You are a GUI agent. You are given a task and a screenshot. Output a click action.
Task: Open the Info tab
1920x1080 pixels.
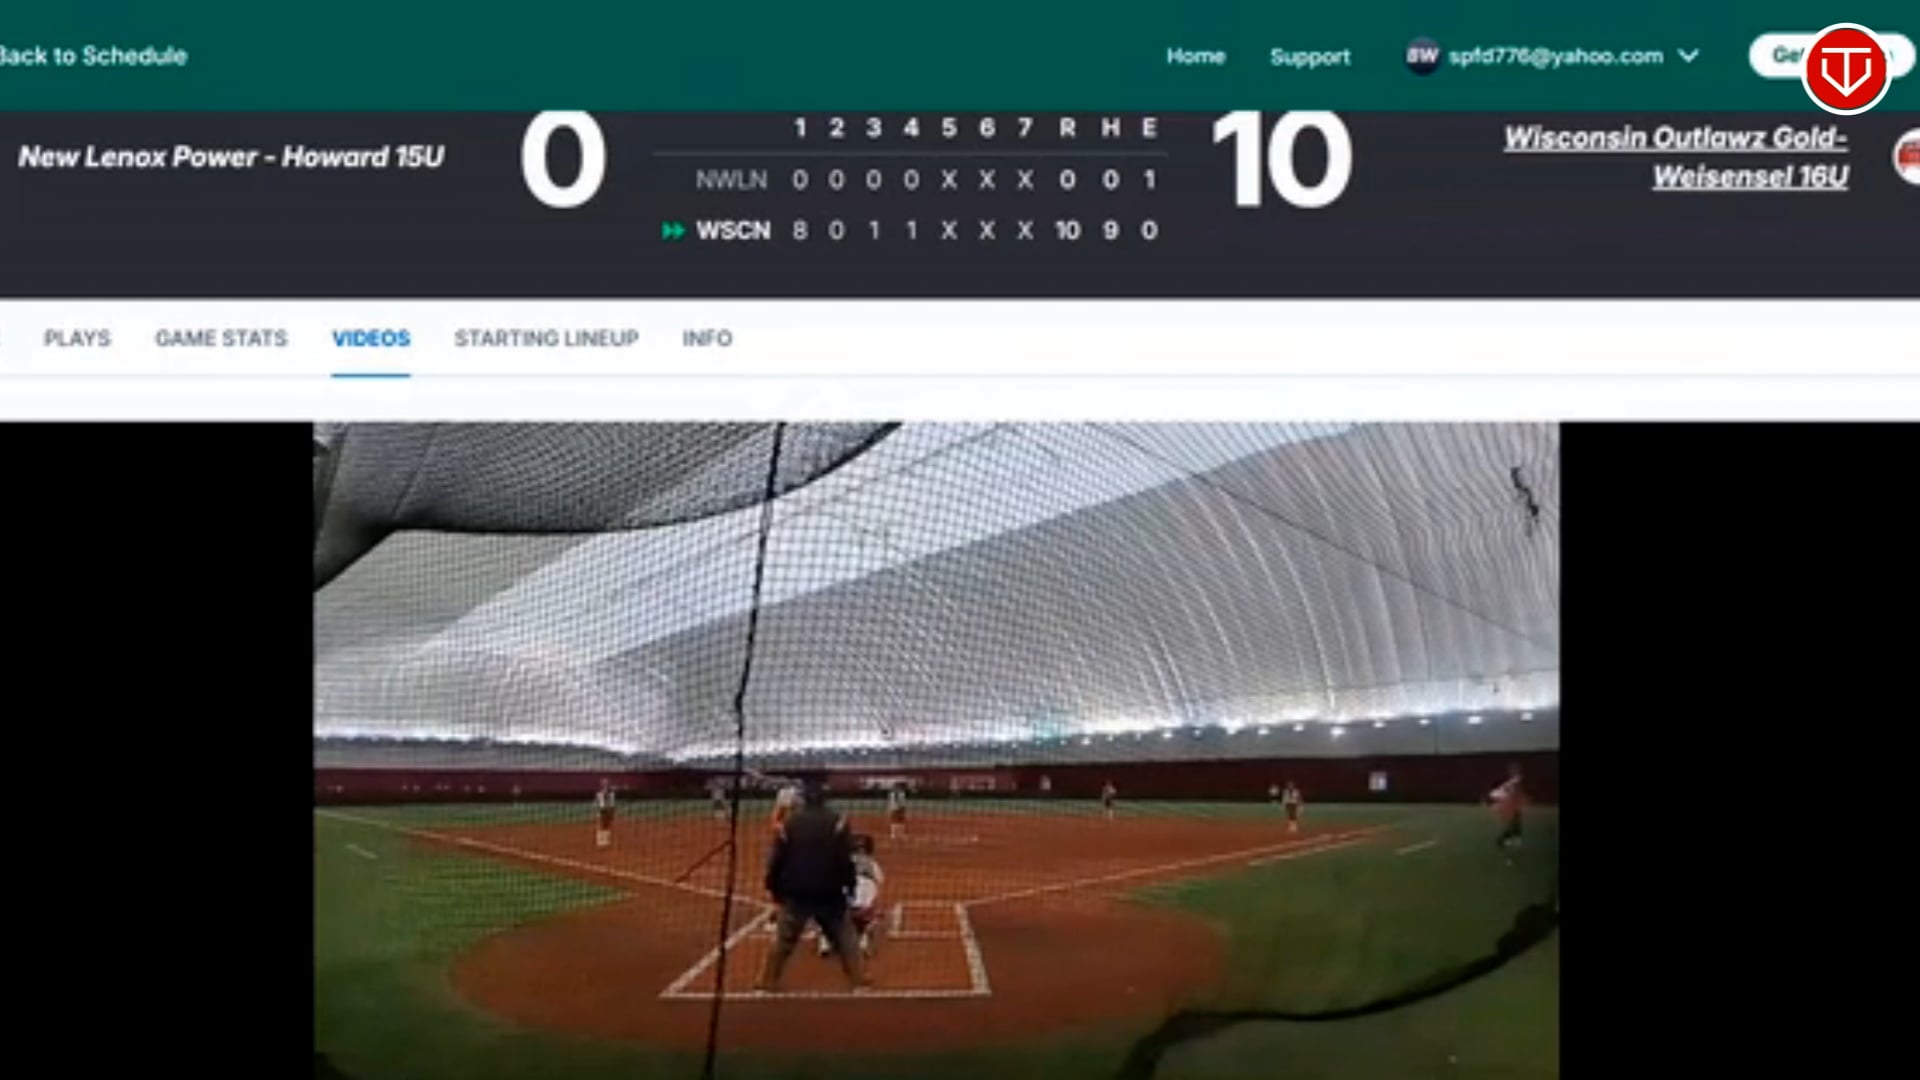tap(707, 338)
